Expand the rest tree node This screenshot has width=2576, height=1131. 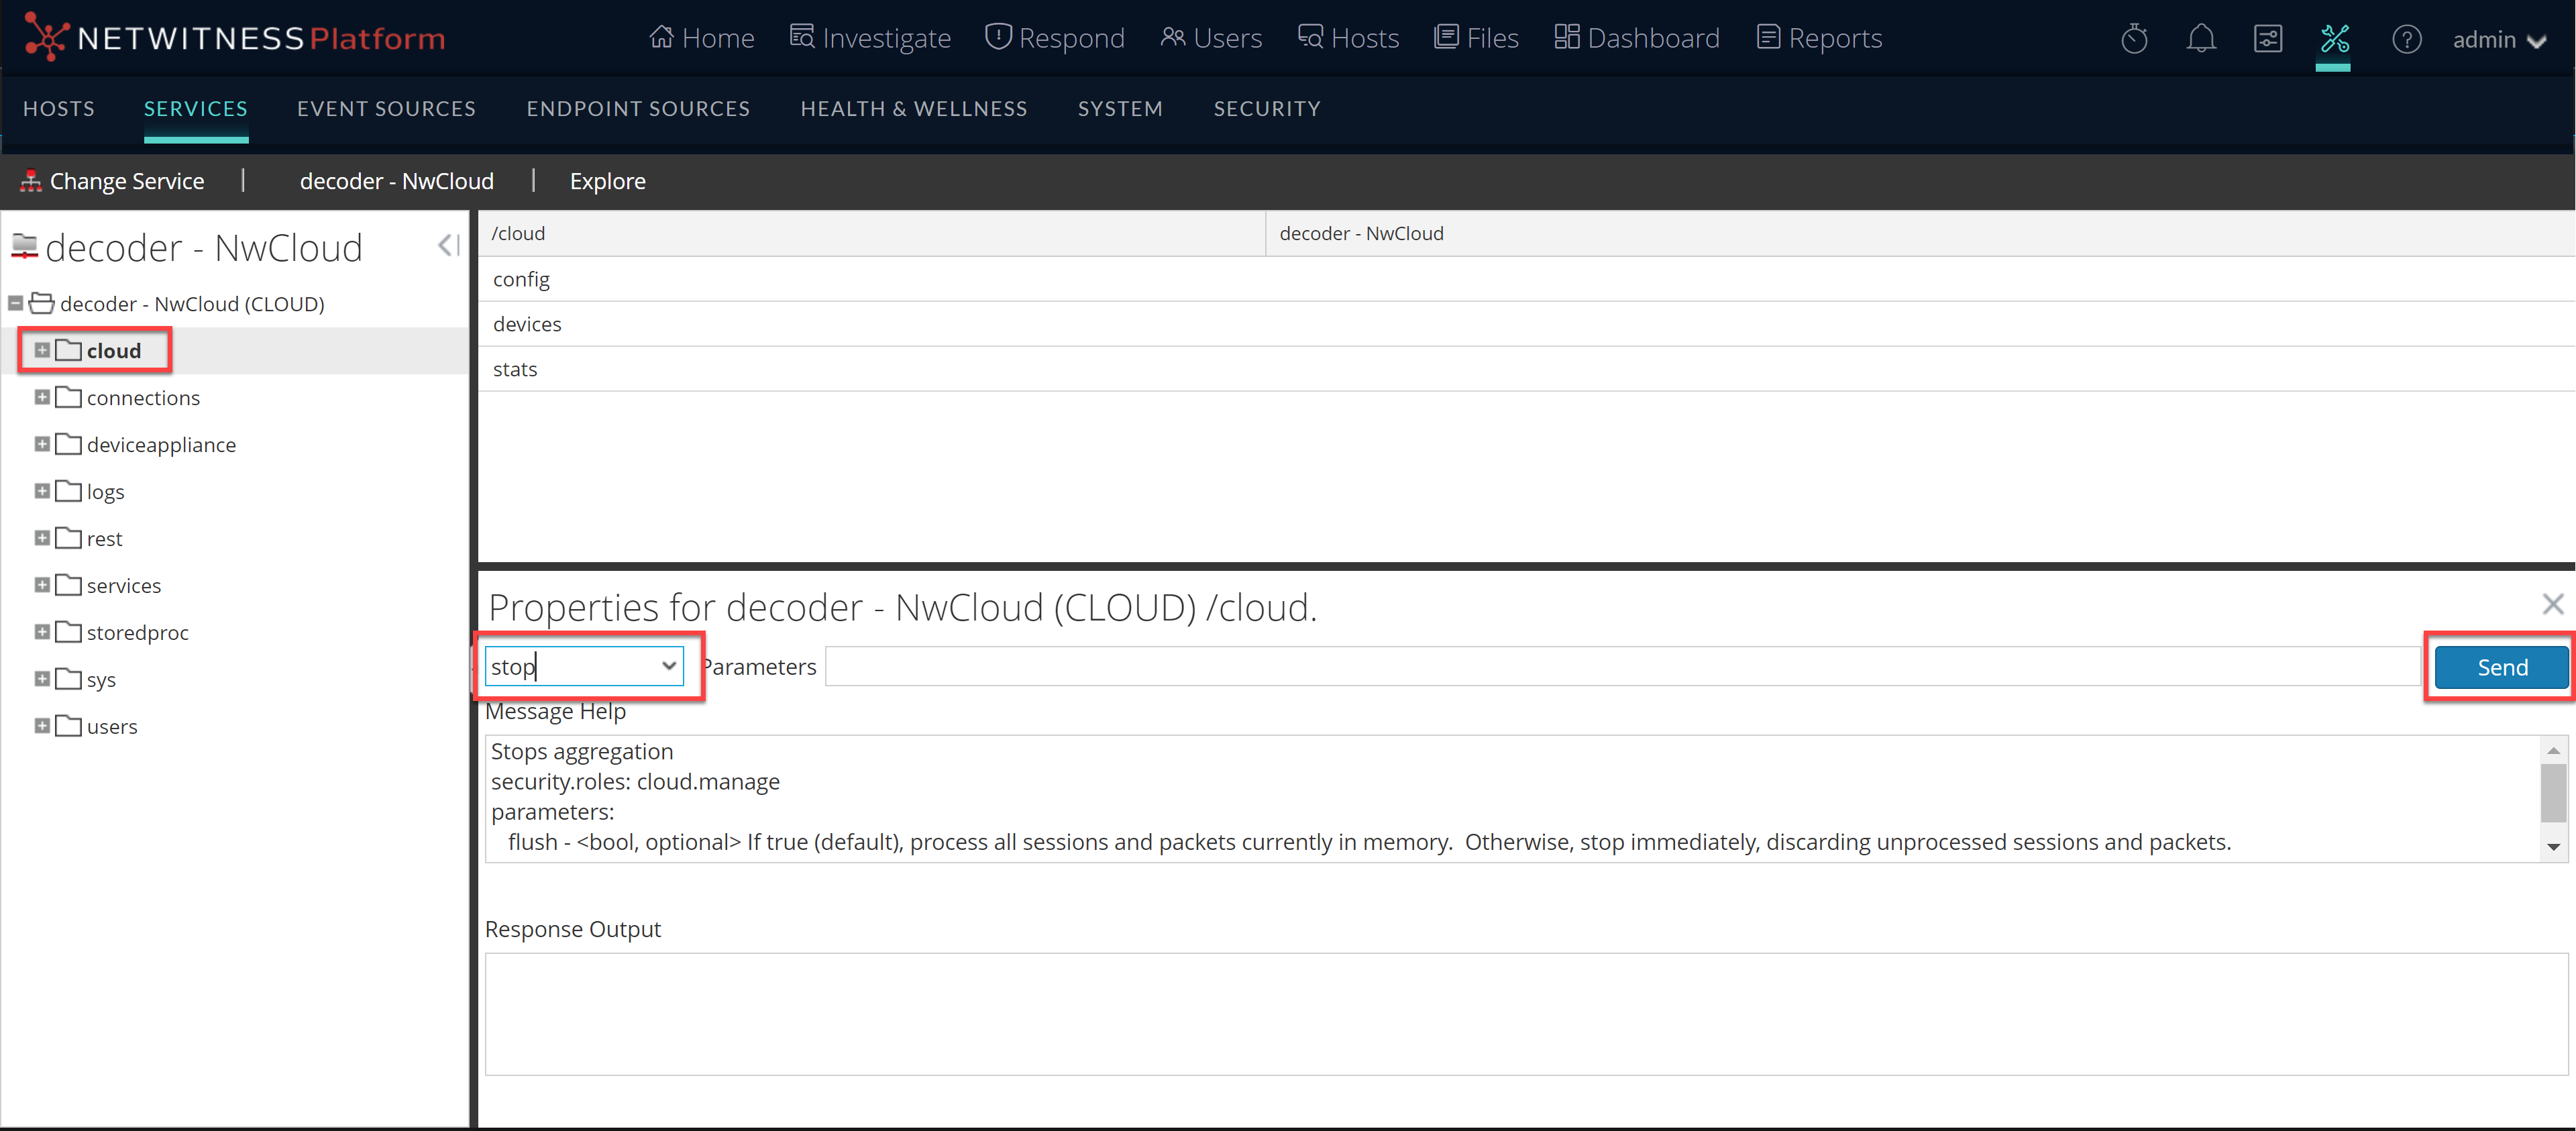click(42, 538)
